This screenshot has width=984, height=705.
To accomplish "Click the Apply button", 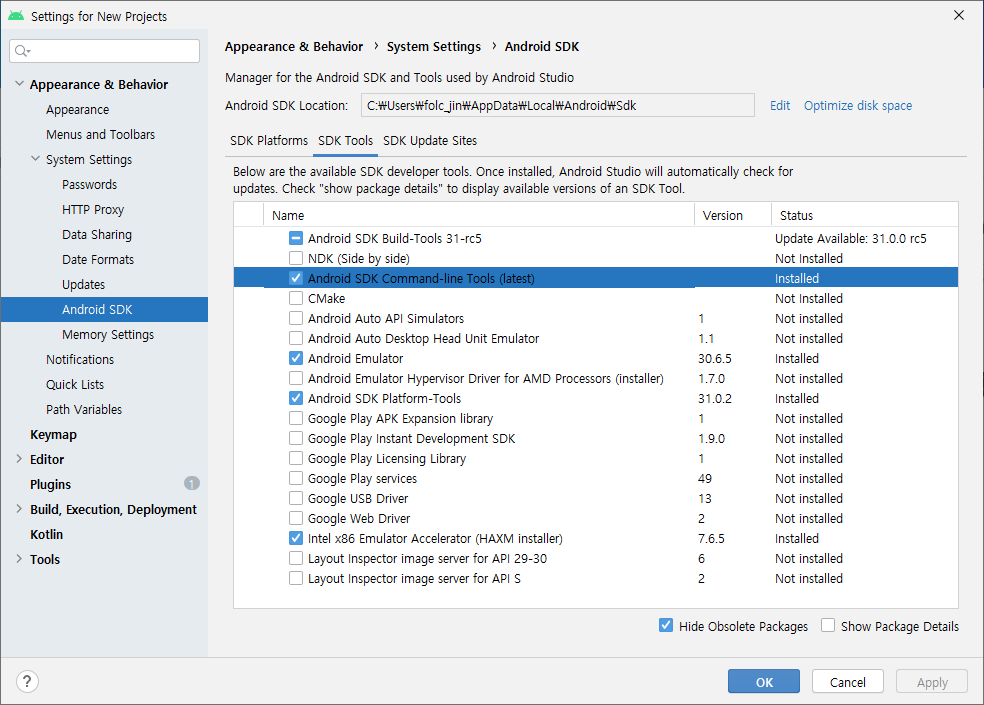I will (932, 682).
